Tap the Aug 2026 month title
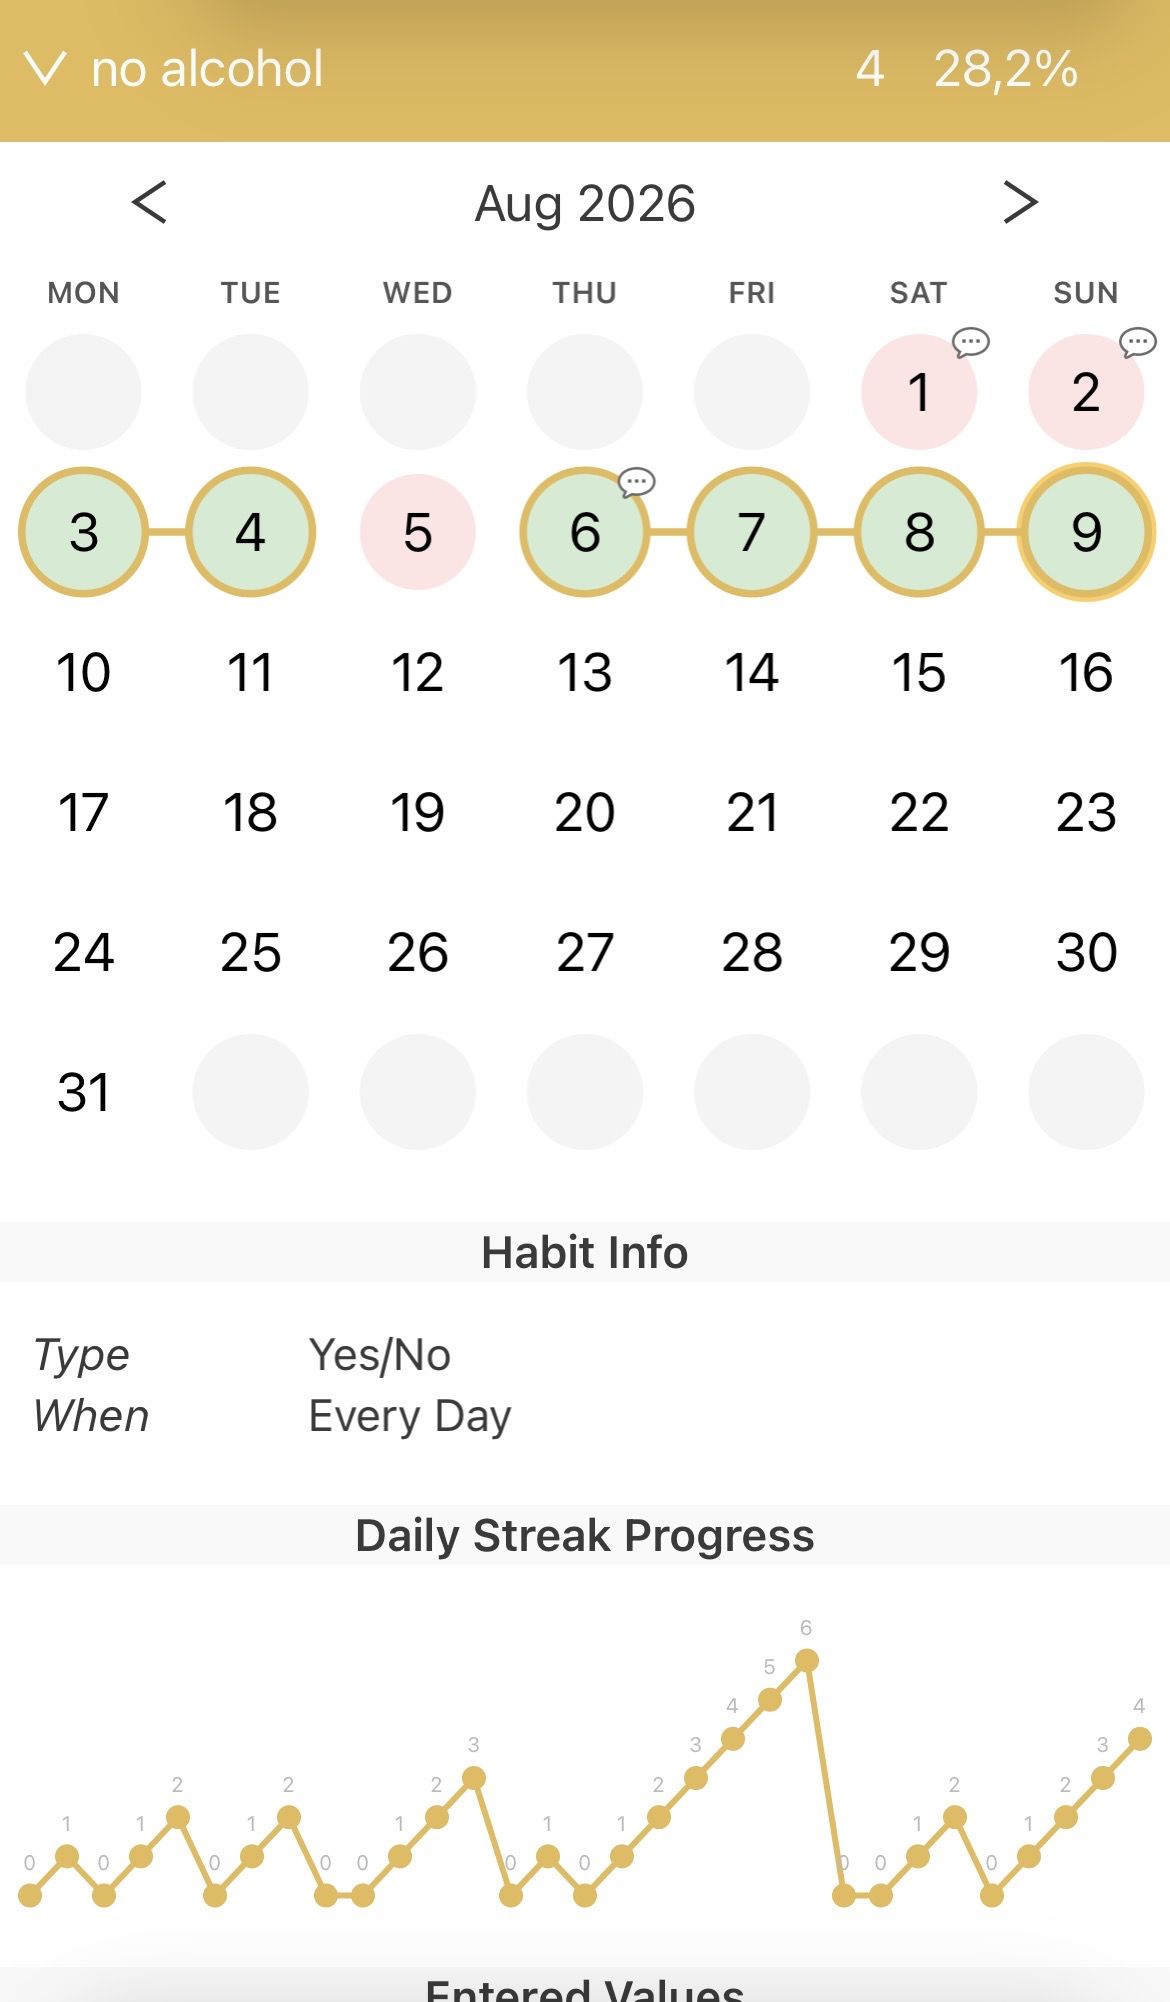1170x2002 pixels. [585, 204]
